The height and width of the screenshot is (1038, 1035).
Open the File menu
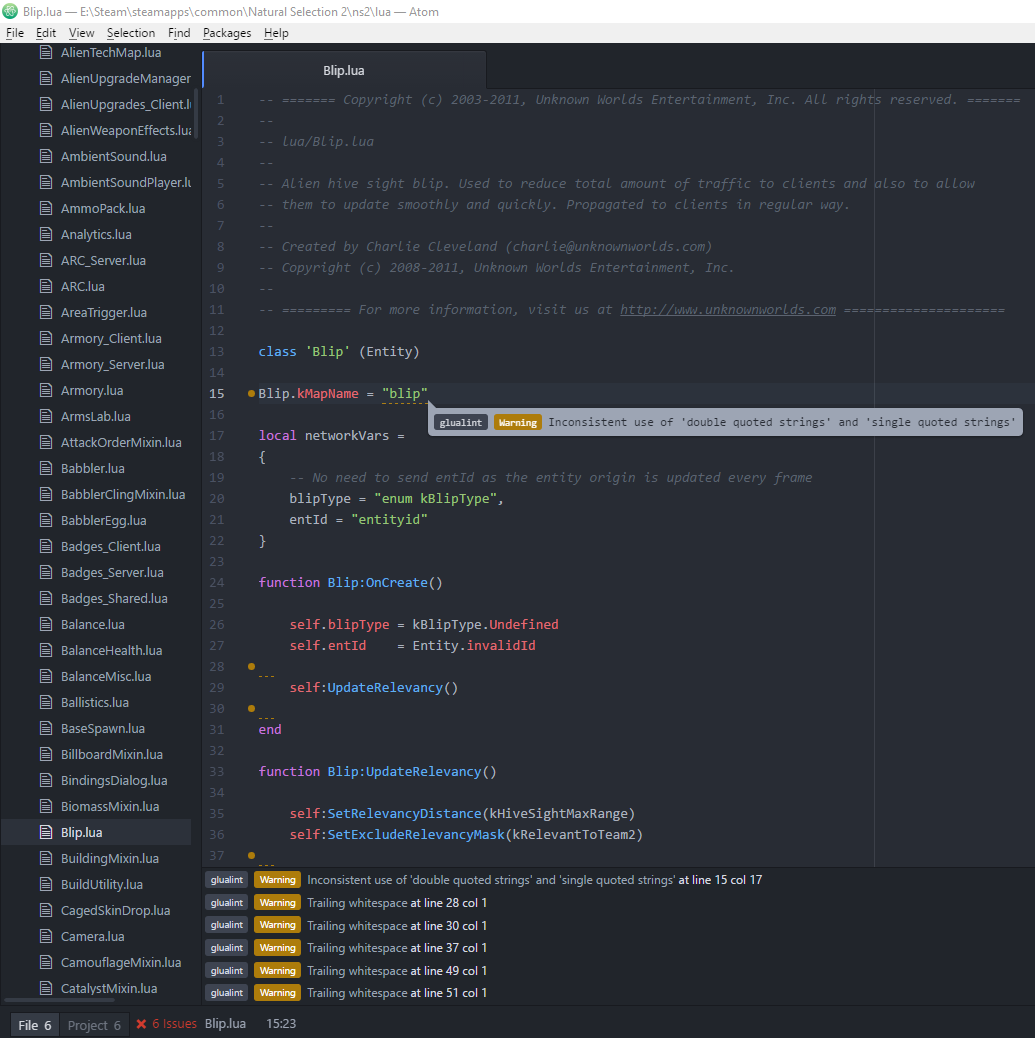[15, 33]
